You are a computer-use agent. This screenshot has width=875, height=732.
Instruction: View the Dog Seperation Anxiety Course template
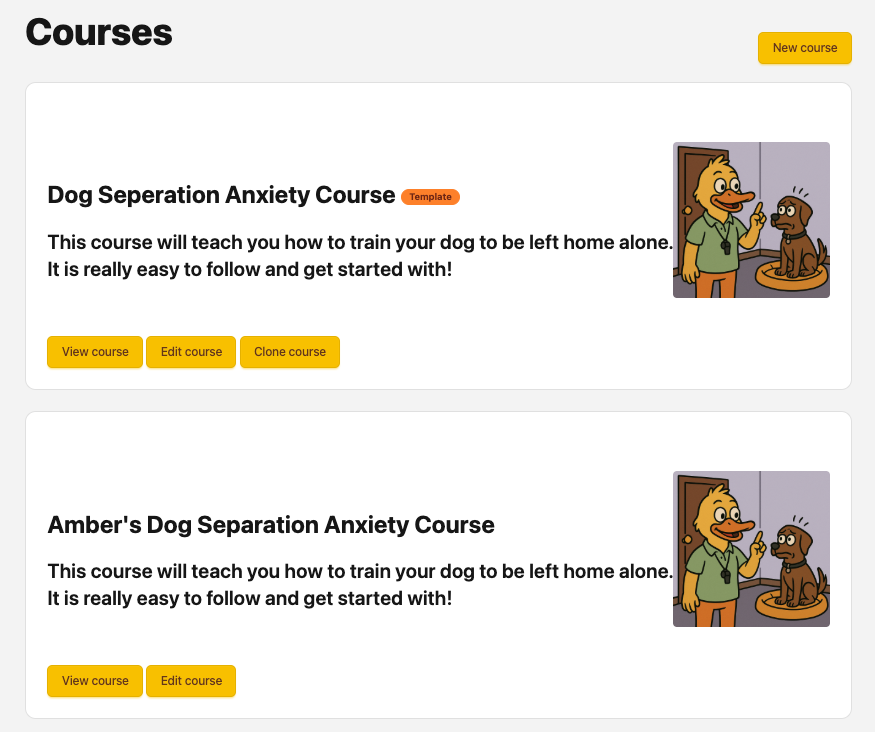95,352
